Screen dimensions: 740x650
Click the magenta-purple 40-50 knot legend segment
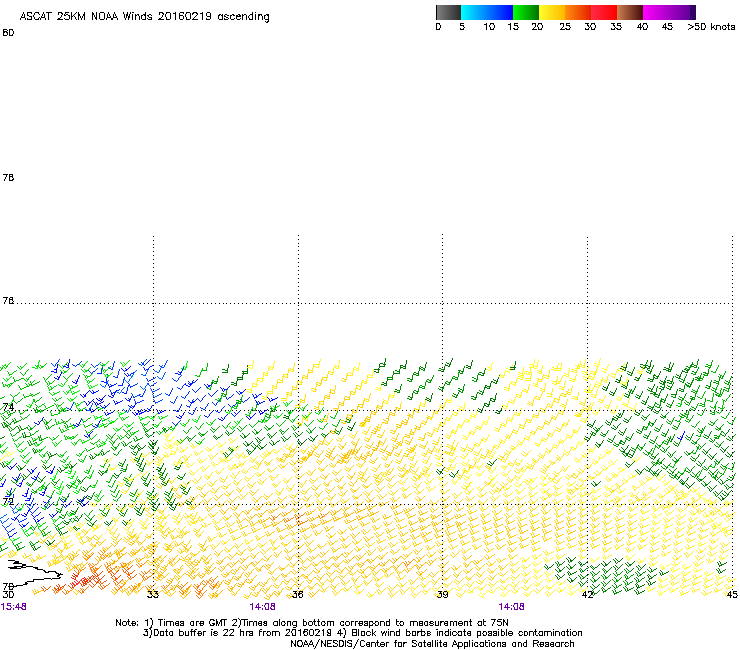(x=669, y=12)
